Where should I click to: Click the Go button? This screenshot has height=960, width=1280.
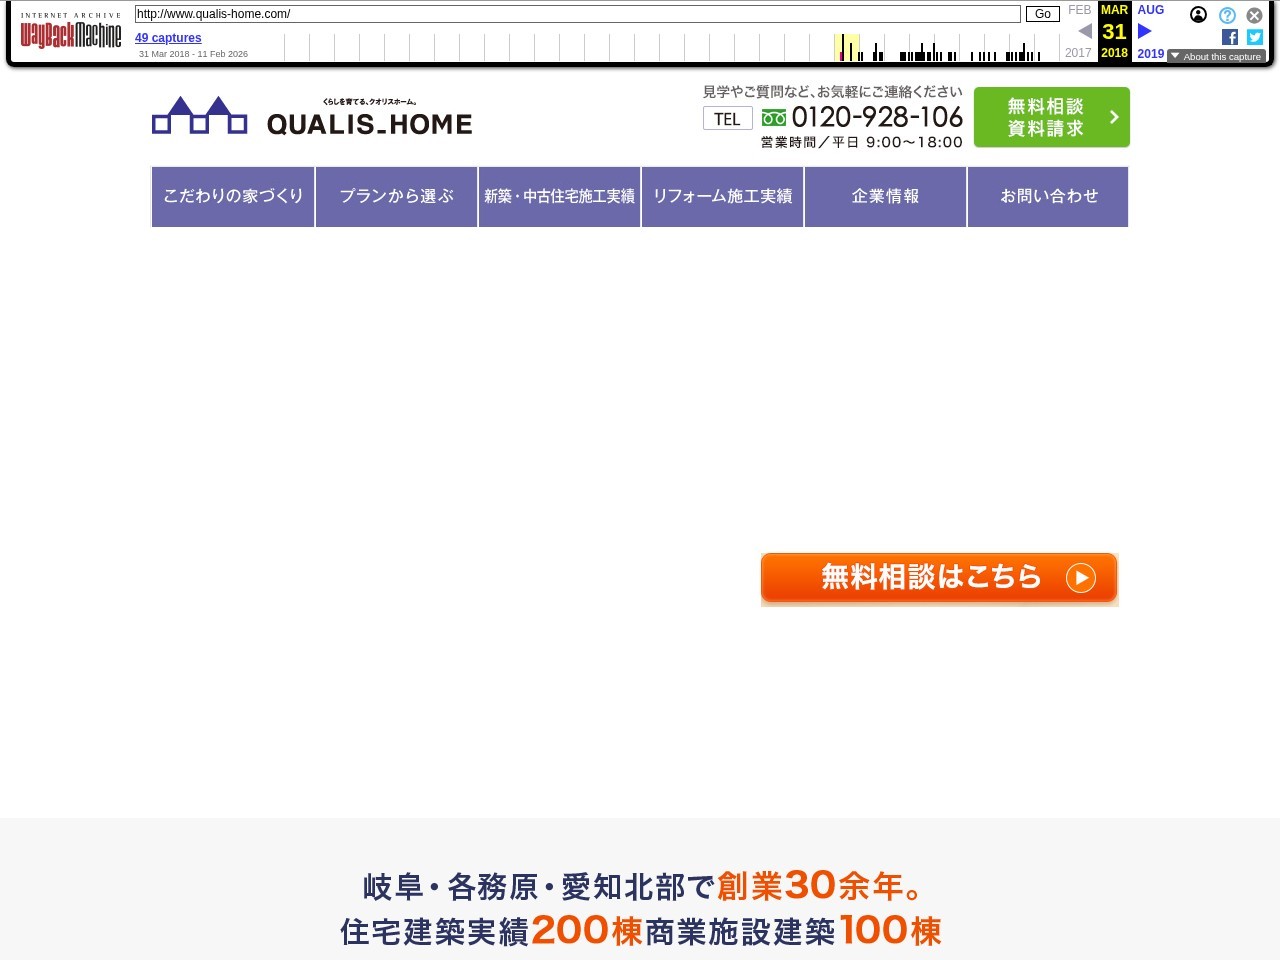click(1043, 14)
